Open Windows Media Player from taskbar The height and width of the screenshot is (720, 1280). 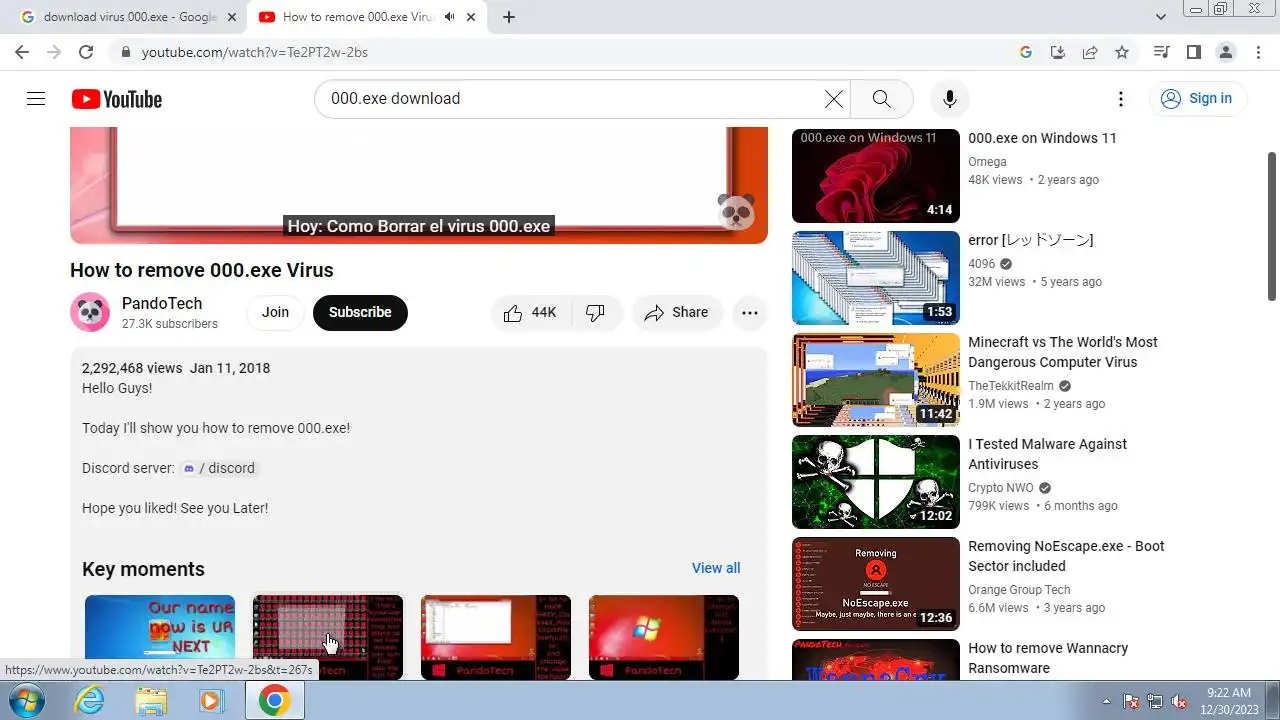pos(211,700)
